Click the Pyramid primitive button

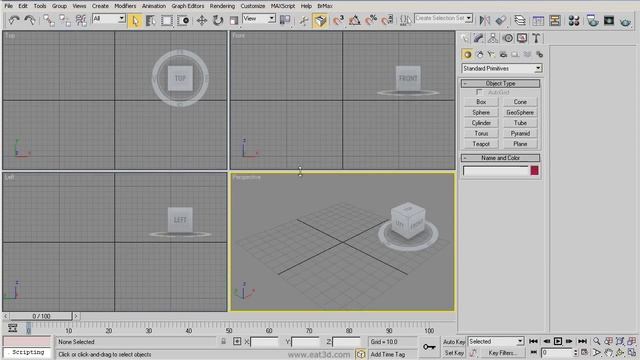click(x=520, y=133)
